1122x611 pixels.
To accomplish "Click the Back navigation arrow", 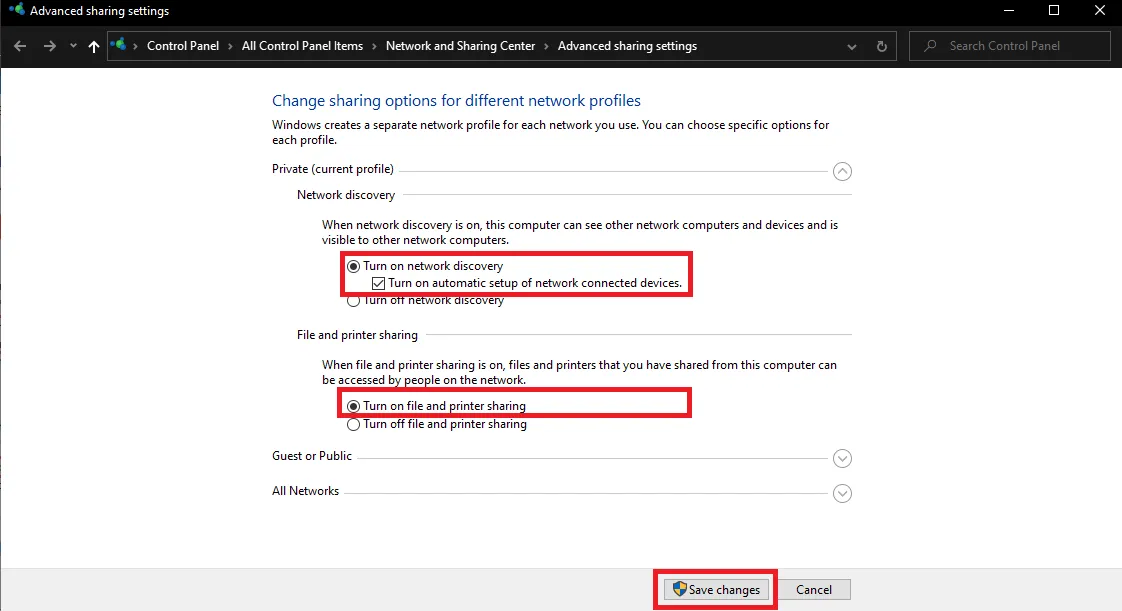I will point(21,46).
